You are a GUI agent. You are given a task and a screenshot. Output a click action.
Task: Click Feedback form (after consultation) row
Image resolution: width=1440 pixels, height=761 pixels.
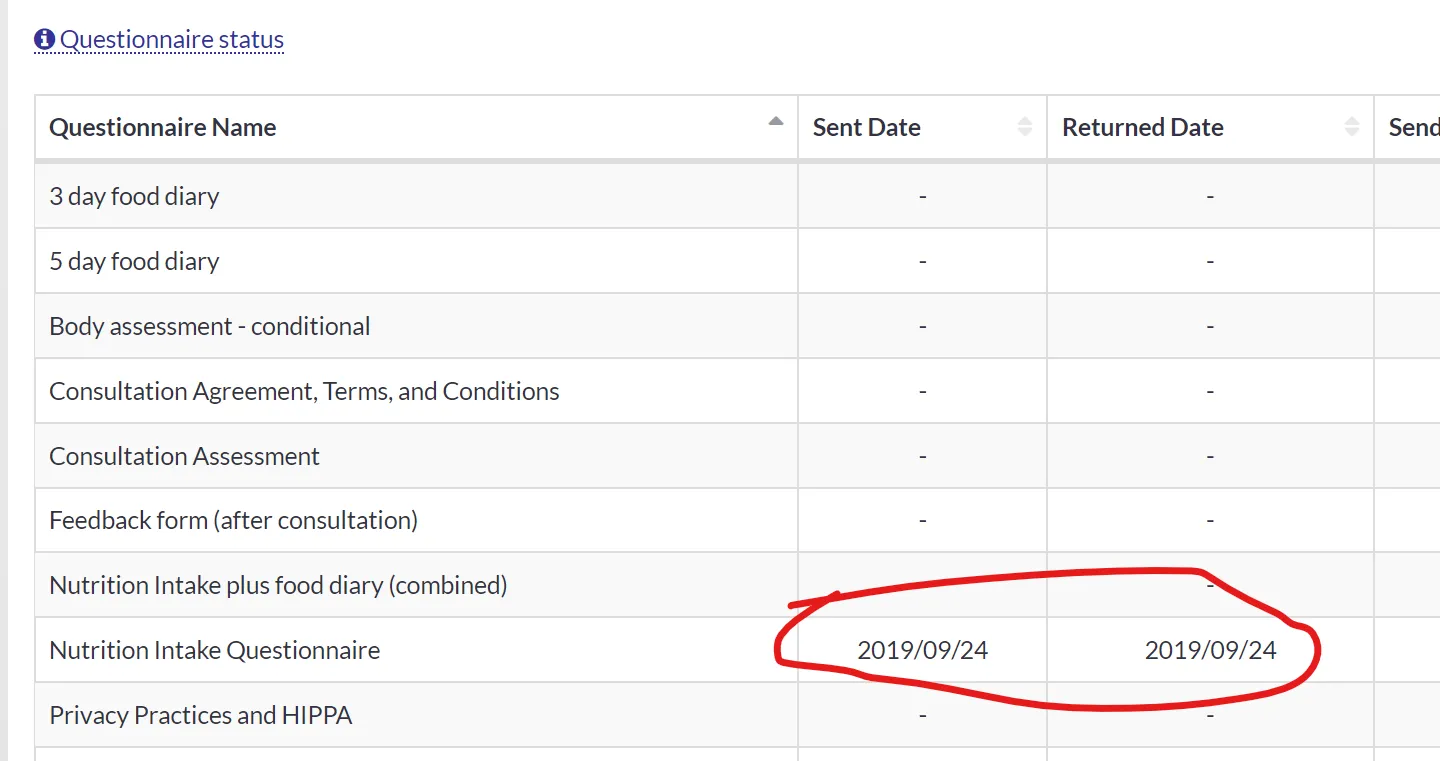(x=234, y=520)
